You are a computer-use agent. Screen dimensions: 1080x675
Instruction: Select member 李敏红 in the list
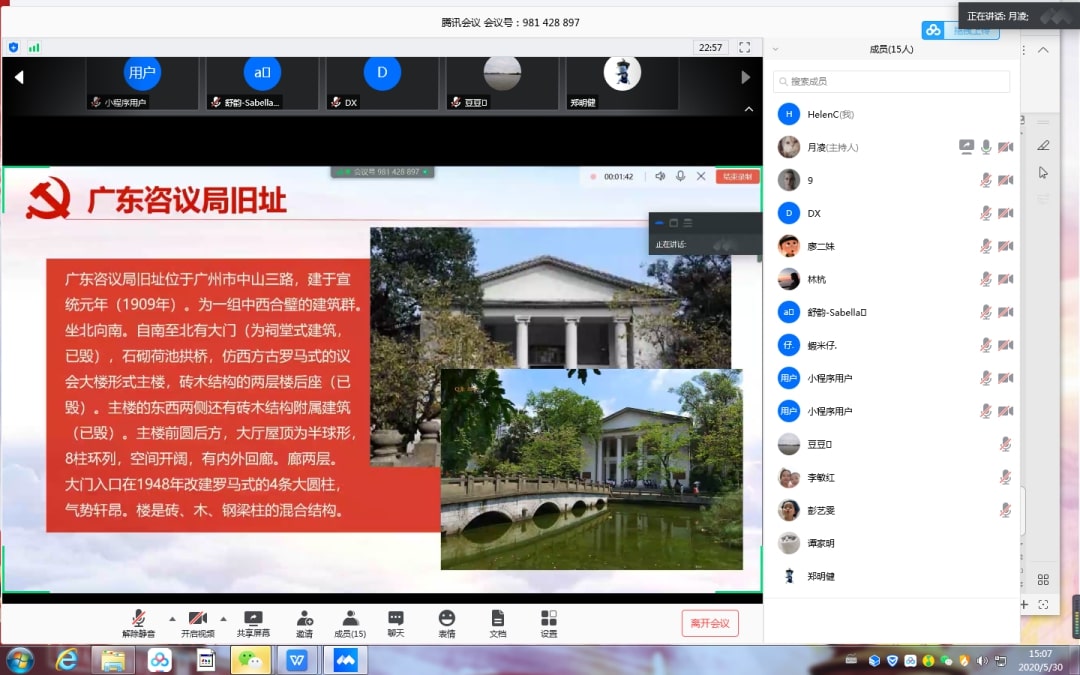[820, 478]
